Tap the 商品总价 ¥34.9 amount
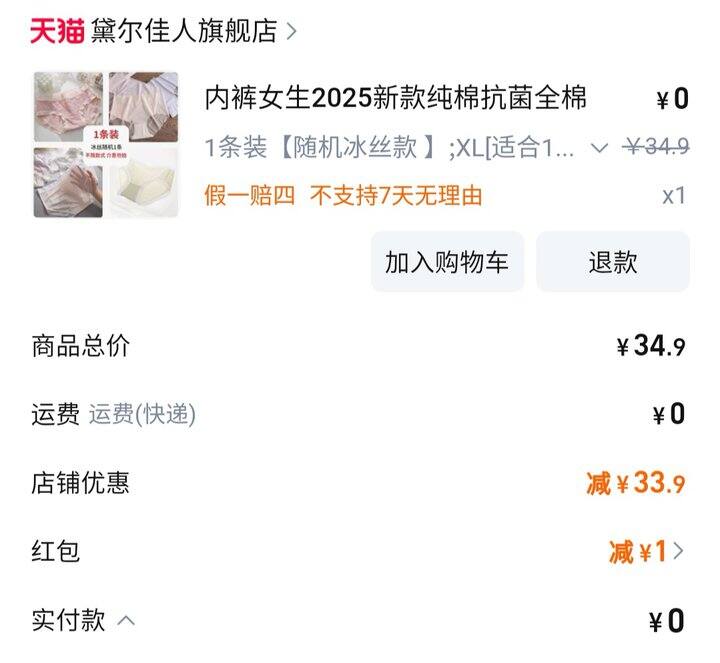The width and height of the screenshot is (720, 663). point(651,346)
